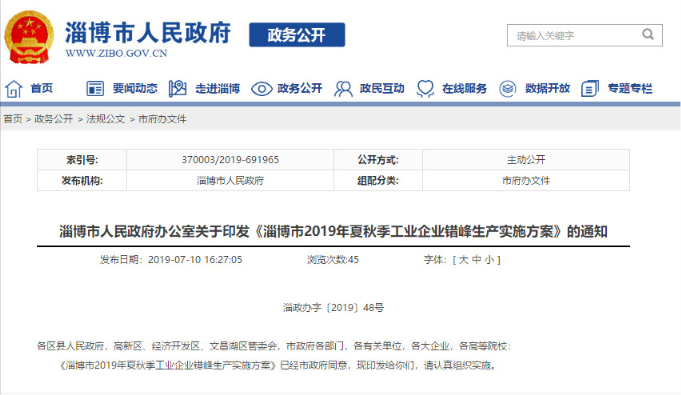
Task: Click the document icon beside 专题专栏
Action: point(590,89)
